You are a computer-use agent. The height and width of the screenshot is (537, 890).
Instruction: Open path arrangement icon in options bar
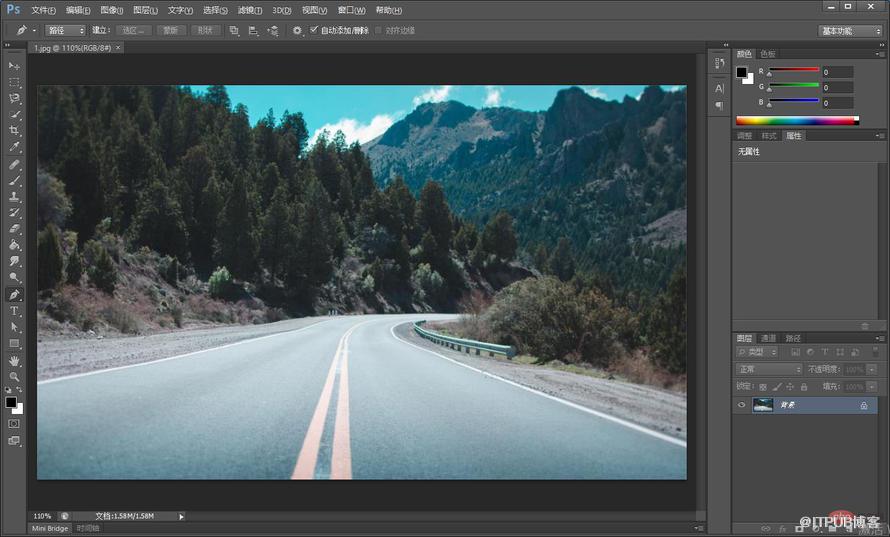point(273,31)
